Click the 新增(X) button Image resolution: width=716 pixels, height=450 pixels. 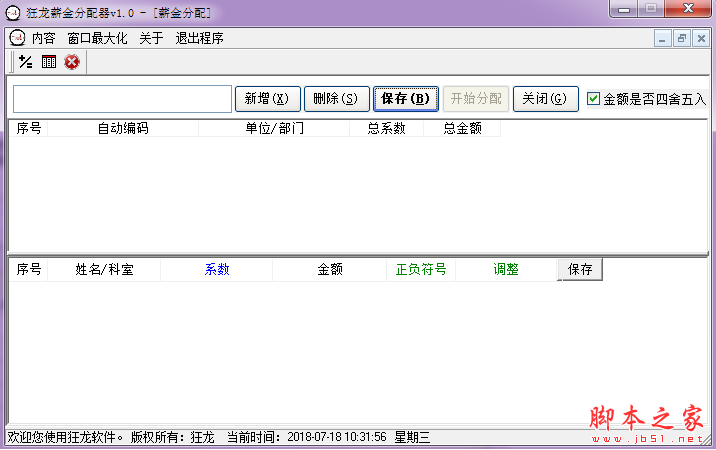[x=268, y=99]
